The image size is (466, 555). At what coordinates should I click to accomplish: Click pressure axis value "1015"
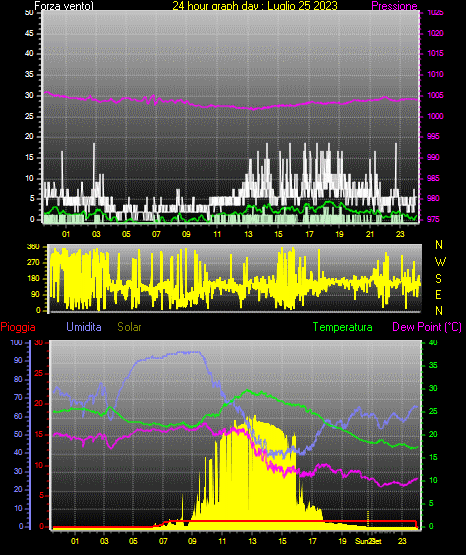(435, 53)
